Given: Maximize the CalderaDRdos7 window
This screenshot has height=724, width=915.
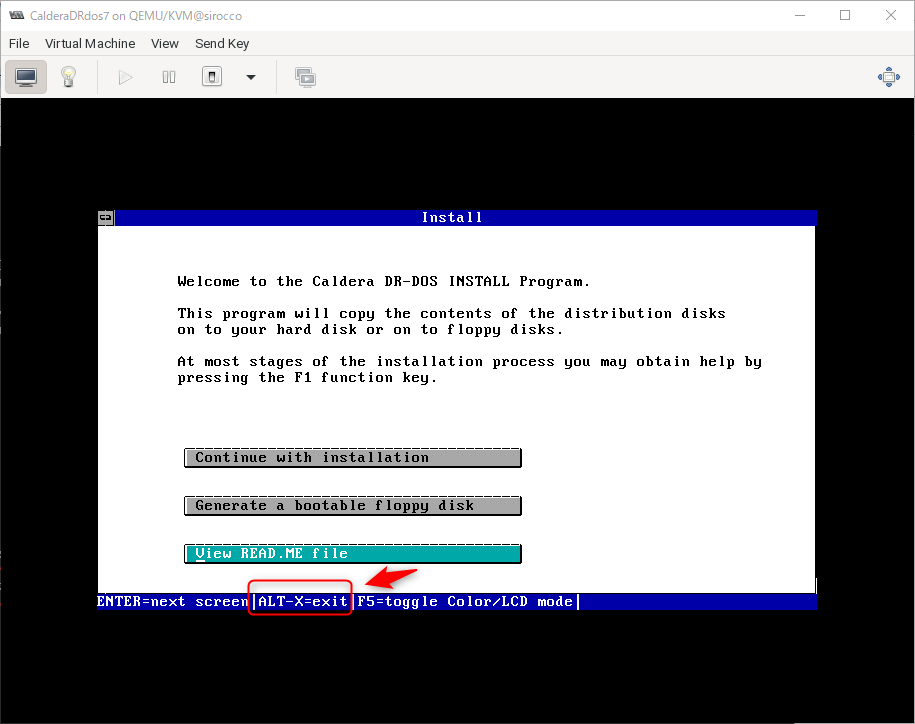Looking at the screenshot, I should [845, 16].
